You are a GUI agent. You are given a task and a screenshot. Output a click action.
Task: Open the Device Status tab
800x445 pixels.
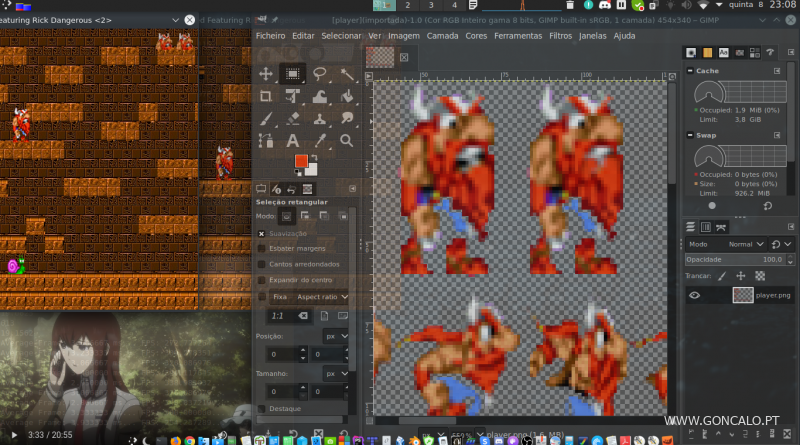tap(276, 189)
